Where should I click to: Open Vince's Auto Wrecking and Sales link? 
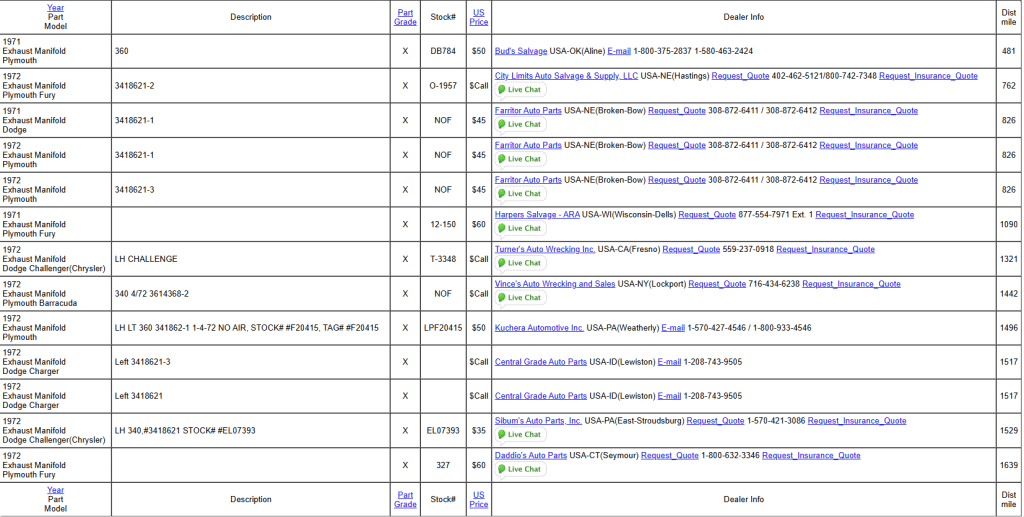[555, 284]
